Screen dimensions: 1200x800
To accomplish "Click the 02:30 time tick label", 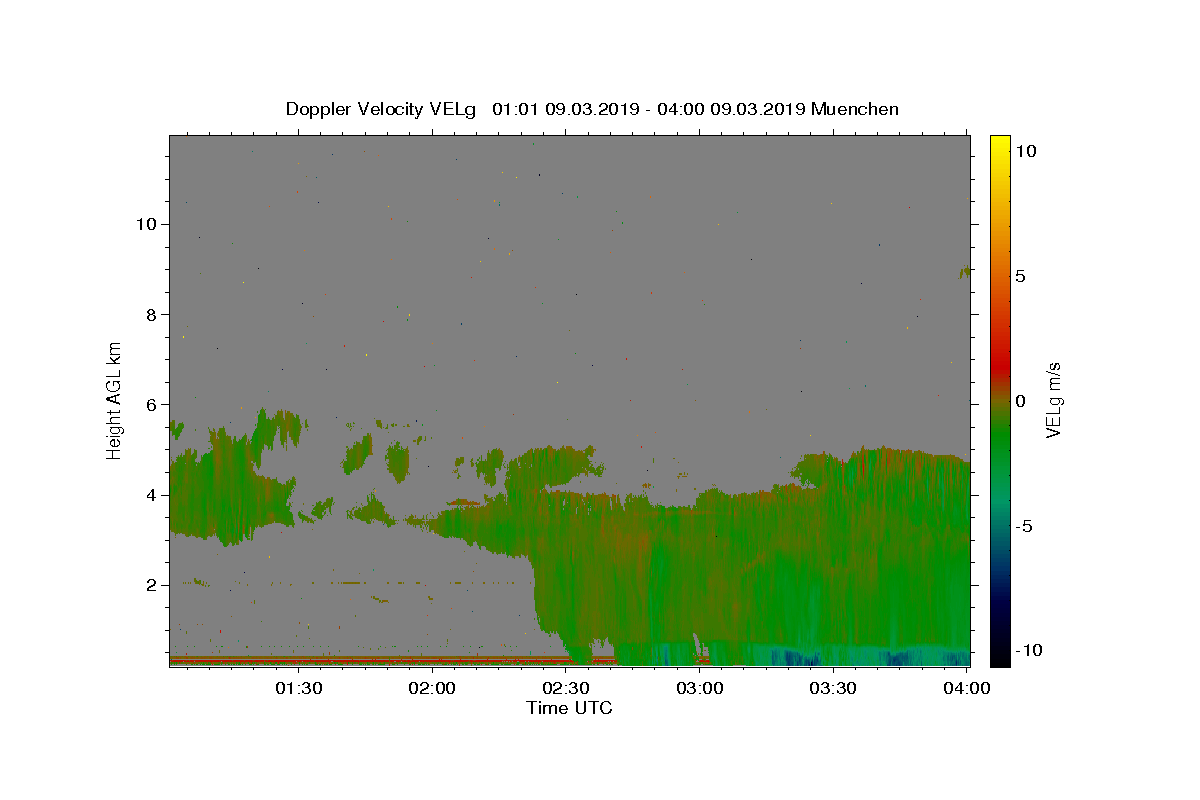I will [x=566, y=688].
